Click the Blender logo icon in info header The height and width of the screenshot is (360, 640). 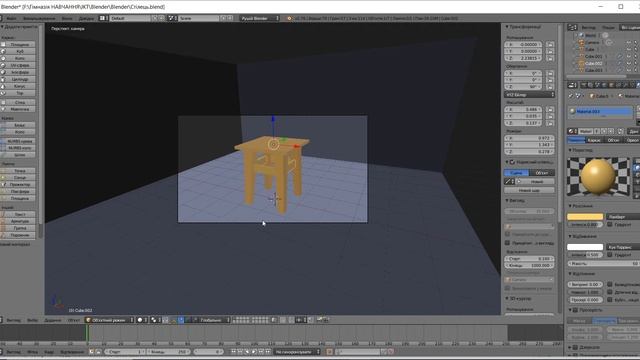pyautogui.click(x=289, y=18)
